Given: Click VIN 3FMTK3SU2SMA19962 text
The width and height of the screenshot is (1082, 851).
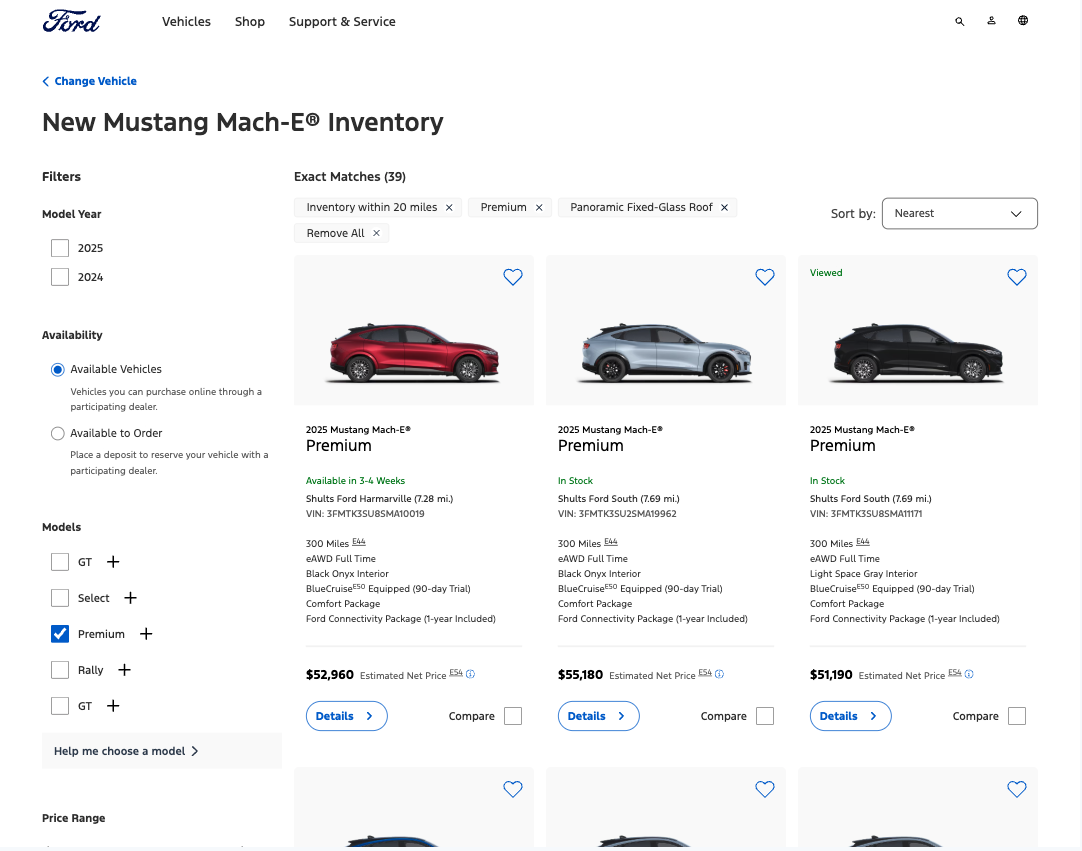Looking at the screenshot, I should click(x=617, y=513).
